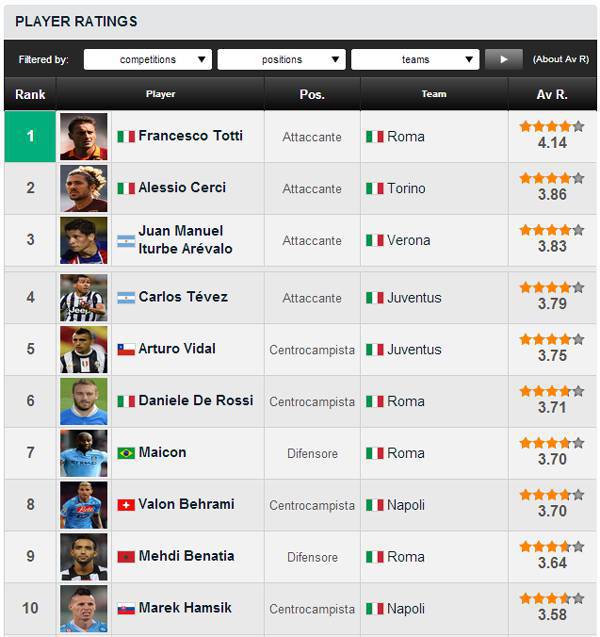
Task: Open the About Av R link
Action: point(560,60)
